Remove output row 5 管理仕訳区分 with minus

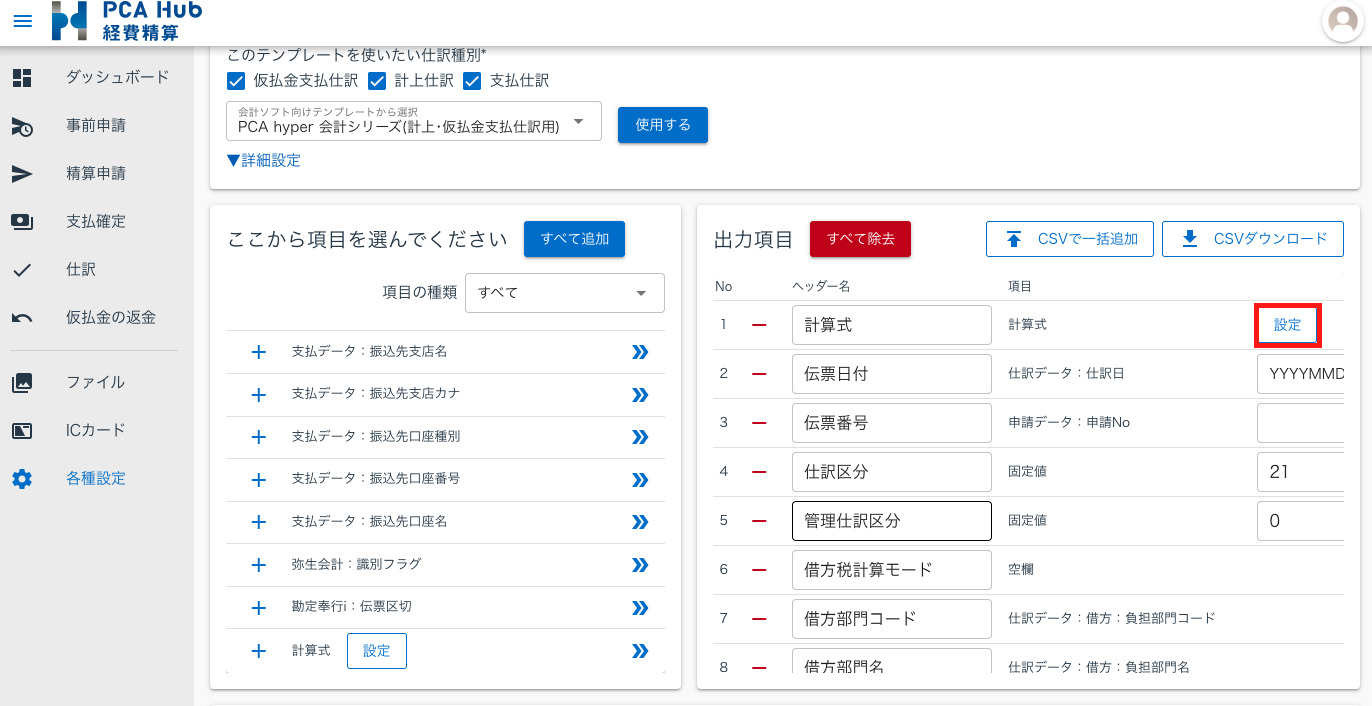tap(759, 521)
